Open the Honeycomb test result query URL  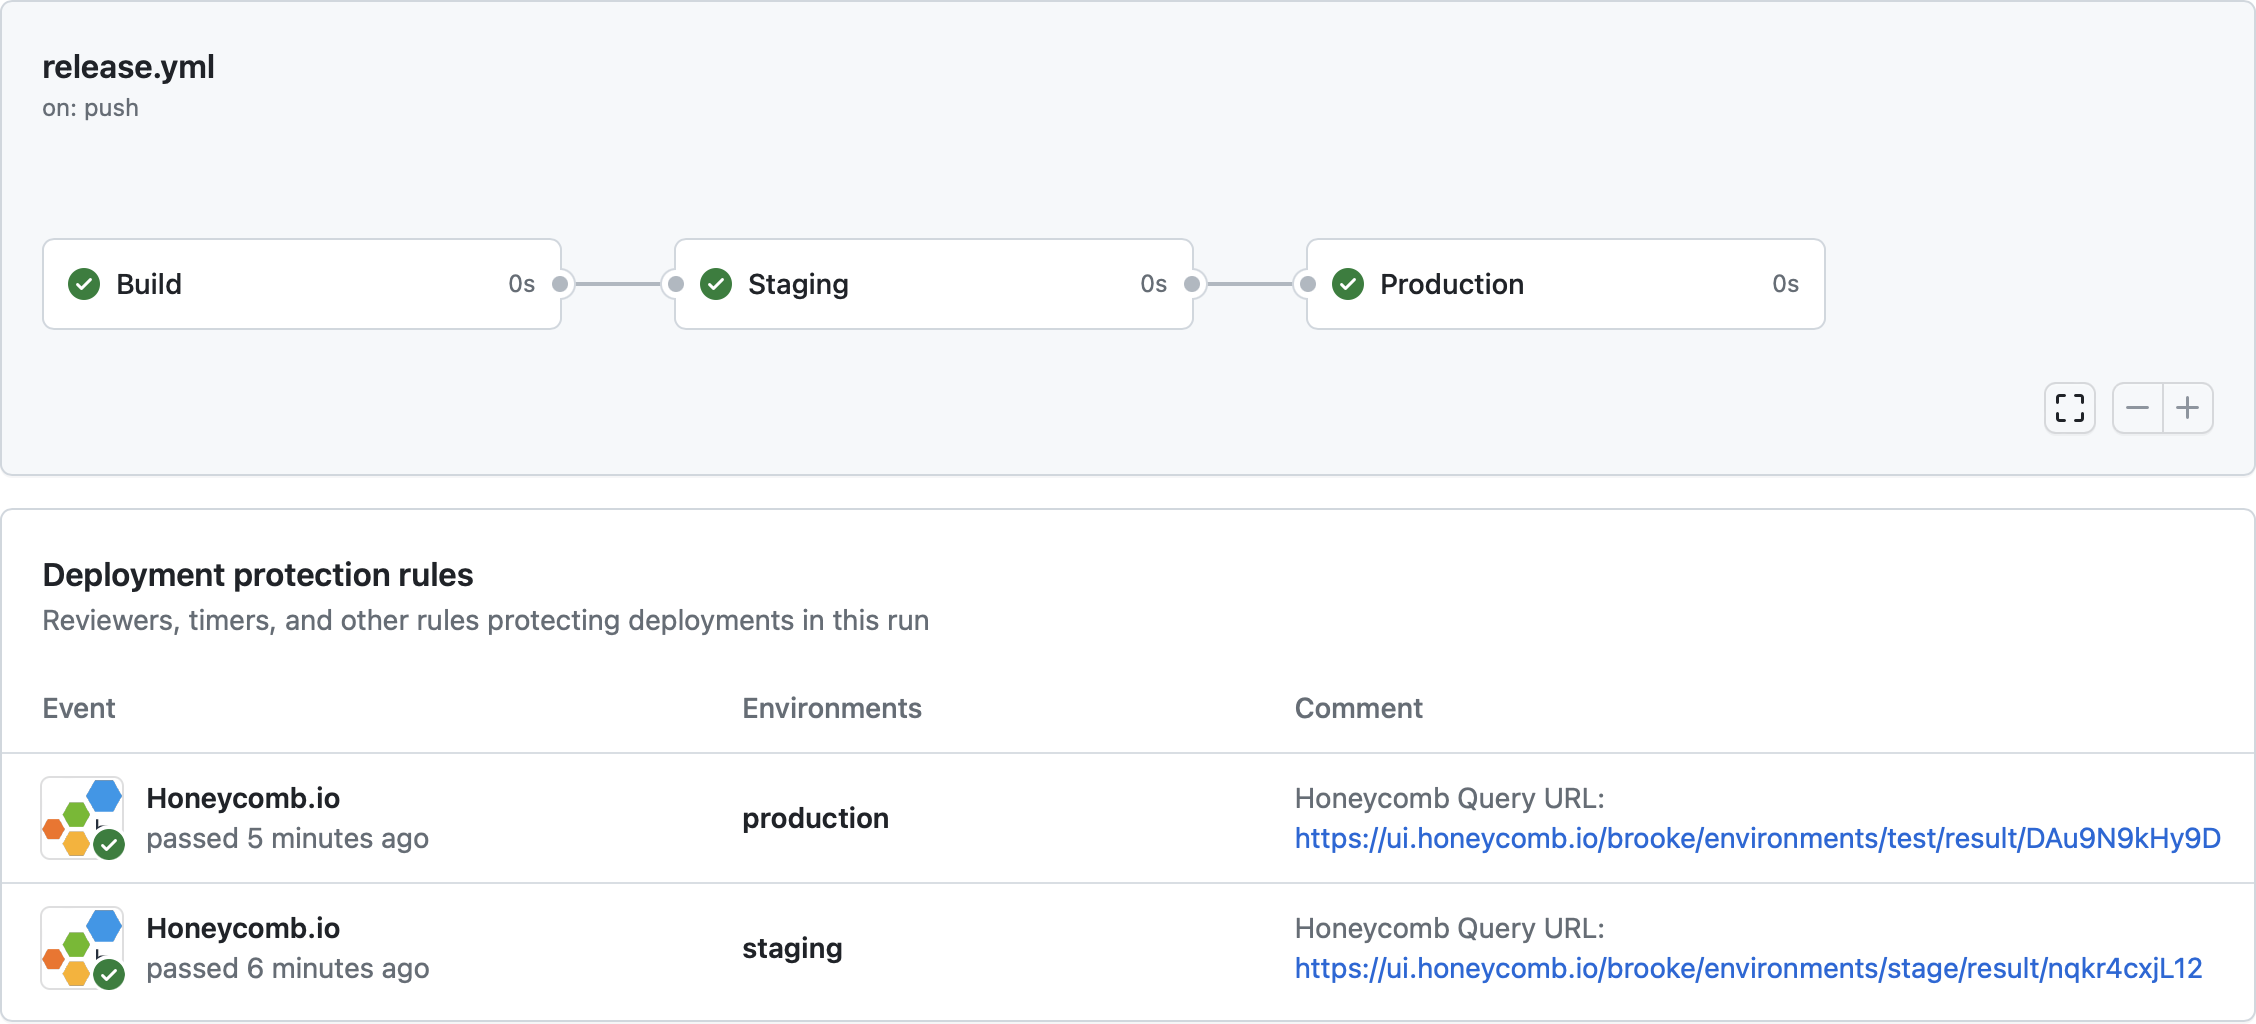tap(1757, 838)
